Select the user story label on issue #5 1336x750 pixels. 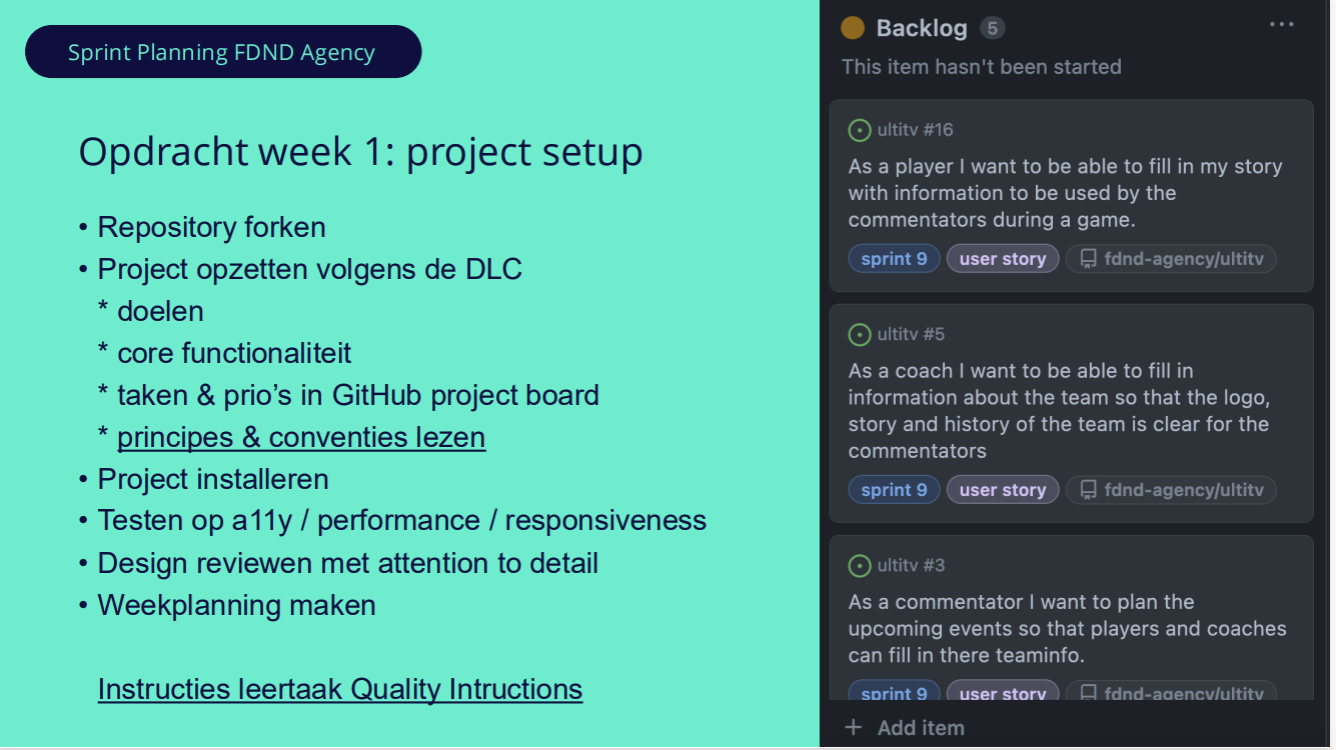coord(1003,490)
